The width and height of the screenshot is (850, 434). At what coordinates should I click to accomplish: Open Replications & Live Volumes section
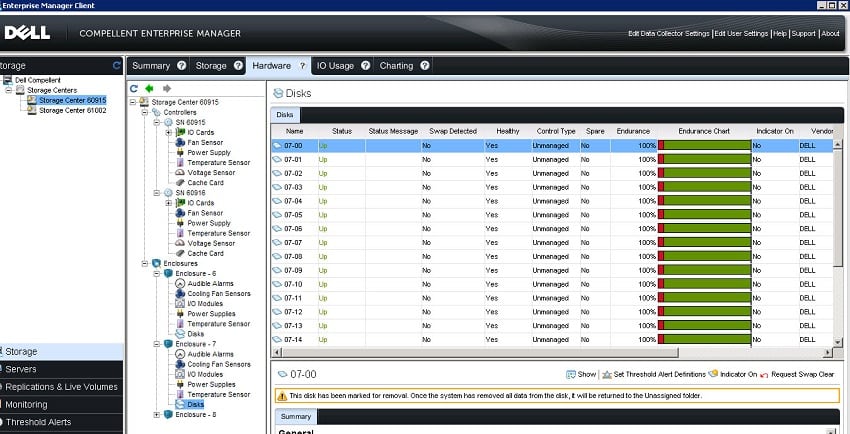click(x=62, y=387)
